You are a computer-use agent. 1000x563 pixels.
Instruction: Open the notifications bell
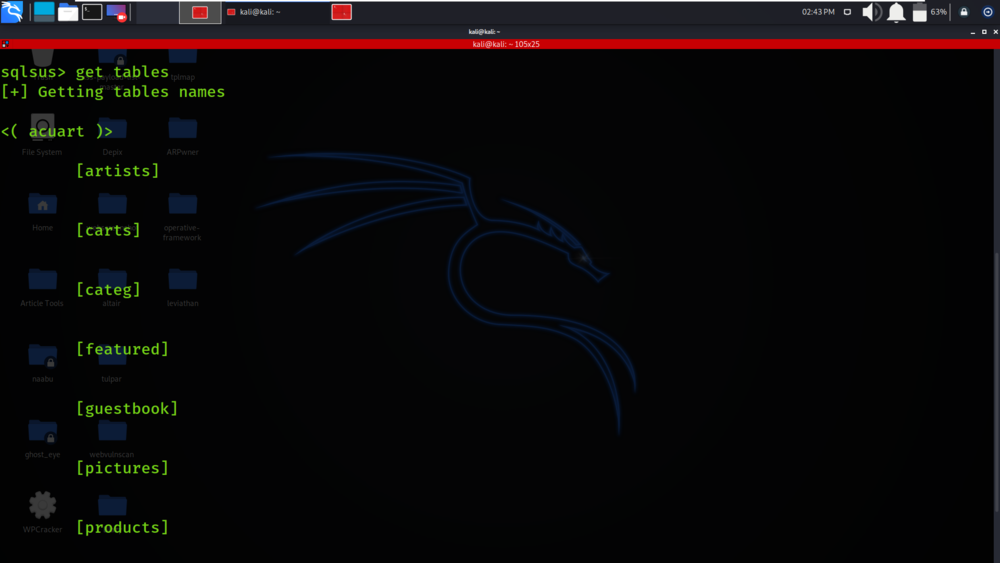[896, 11]
